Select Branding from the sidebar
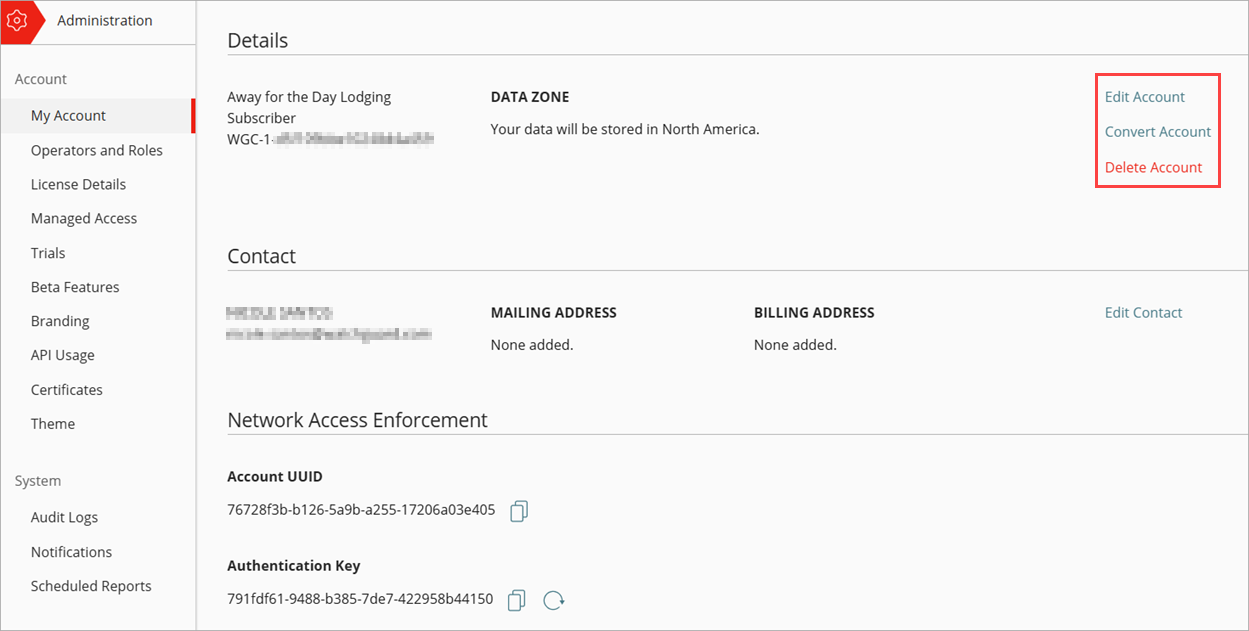This screenshot has width=1249, height=631. coord(60,321)
